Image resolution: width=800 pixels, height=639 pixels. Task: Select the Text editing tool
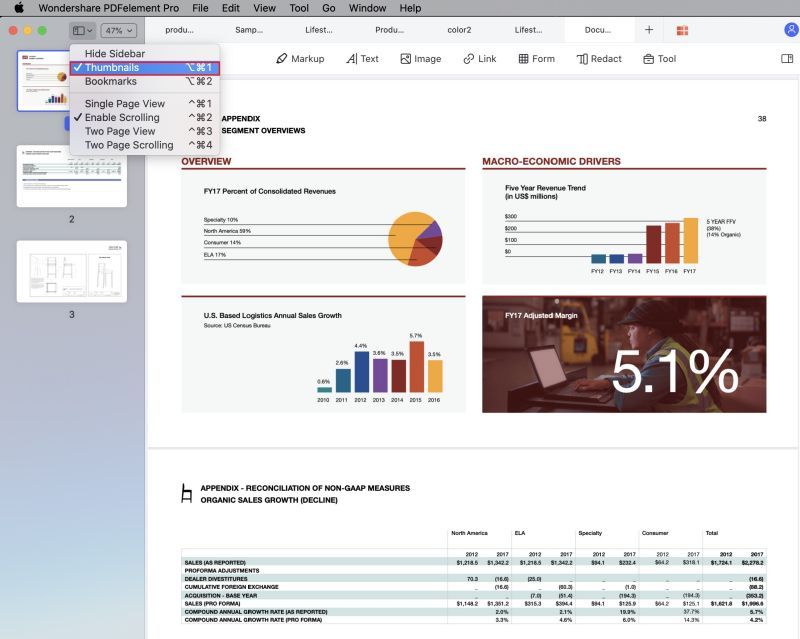362,59
